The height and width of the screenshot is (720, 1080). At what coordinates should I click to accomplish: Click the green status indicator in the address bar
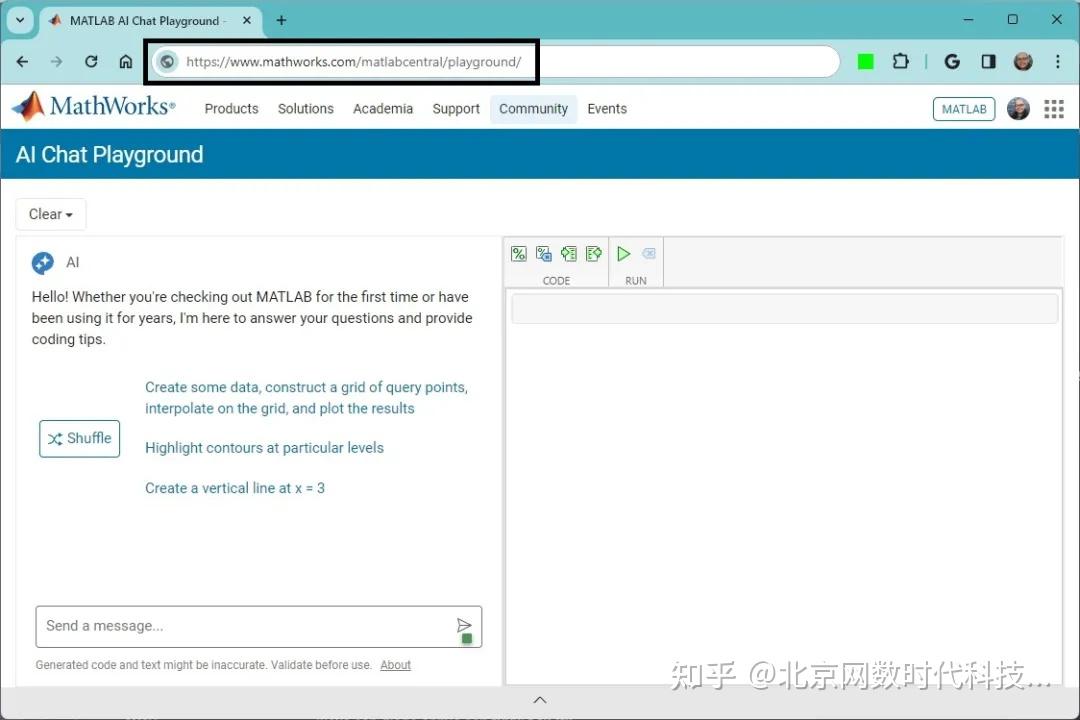click(x=865, y=61)
